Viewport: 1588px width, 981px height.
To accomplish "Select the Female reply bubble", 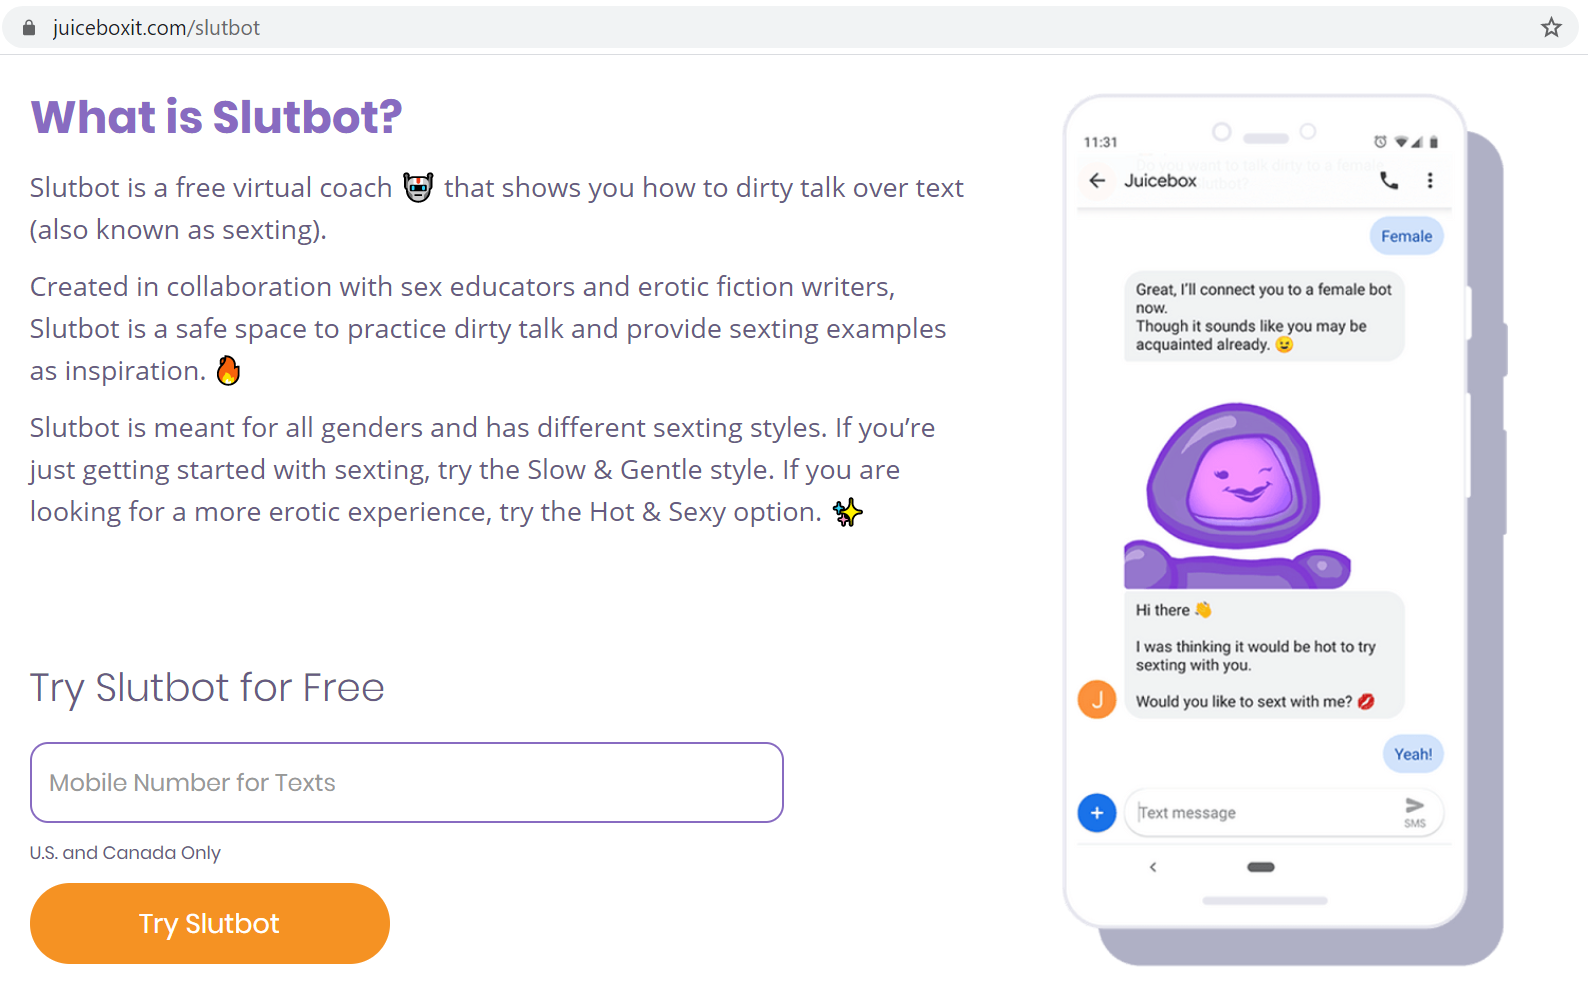I will [x=1406, y=237].
